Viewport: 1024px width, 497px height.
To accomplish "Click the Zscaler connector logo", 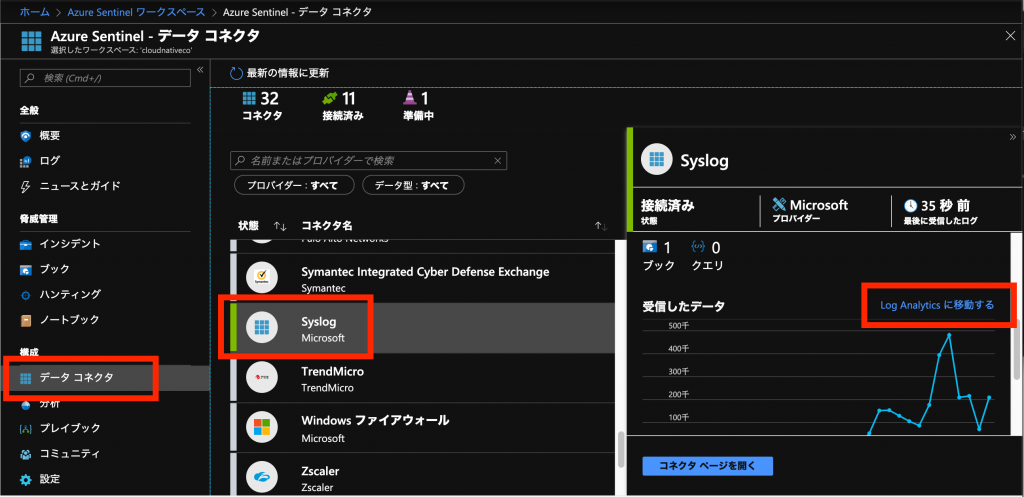I will tap(262, 477).
